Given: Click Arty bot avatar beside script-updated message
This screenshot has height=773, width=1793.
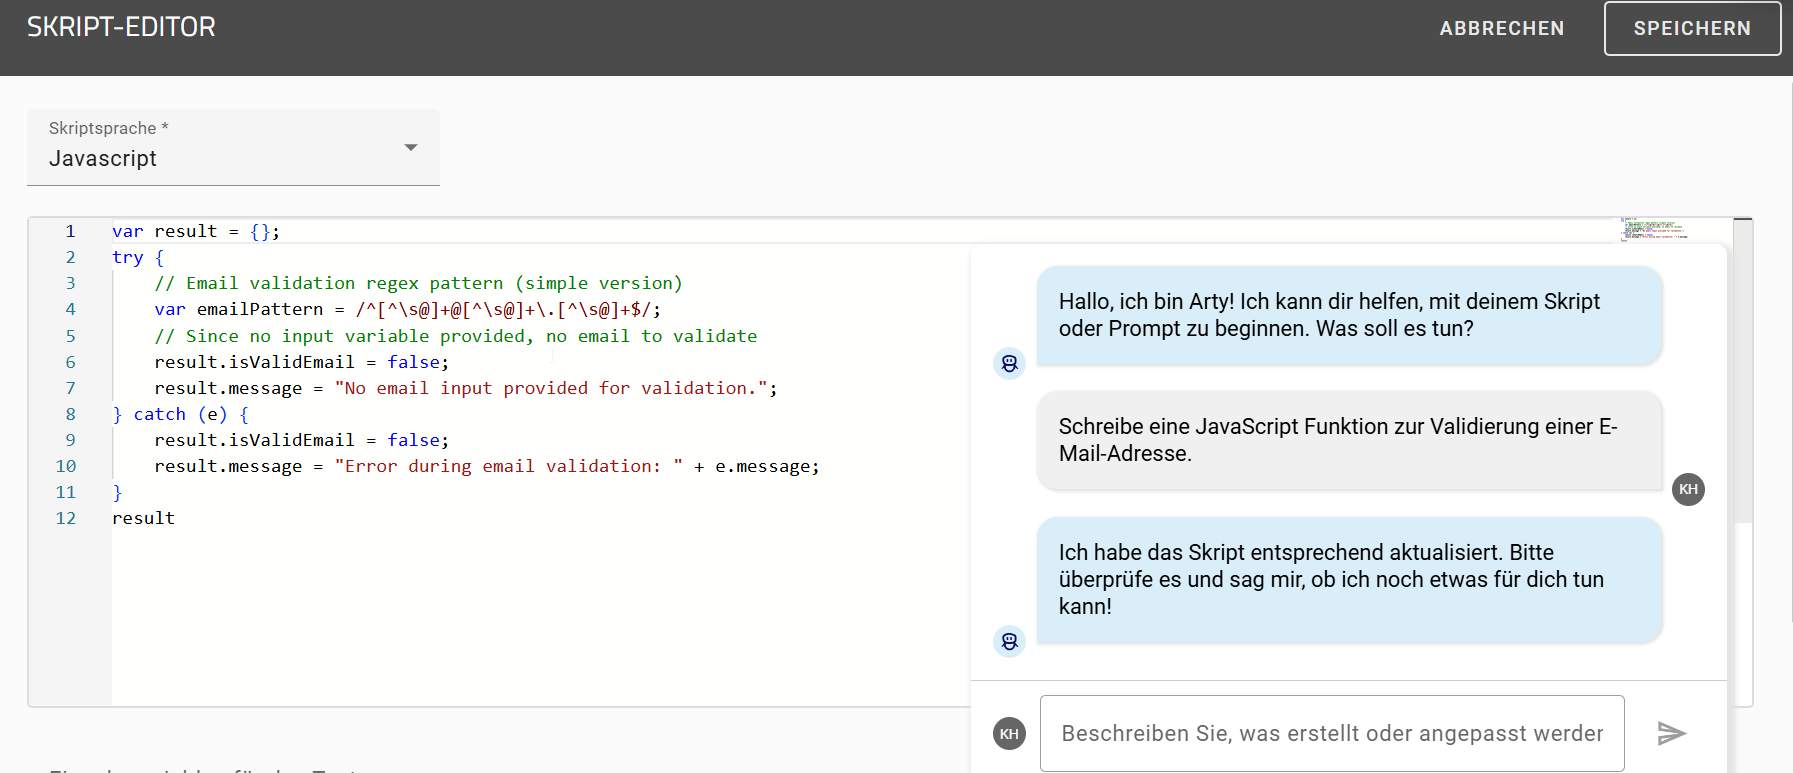Looking at the screenshot, I should (1009, 640).
